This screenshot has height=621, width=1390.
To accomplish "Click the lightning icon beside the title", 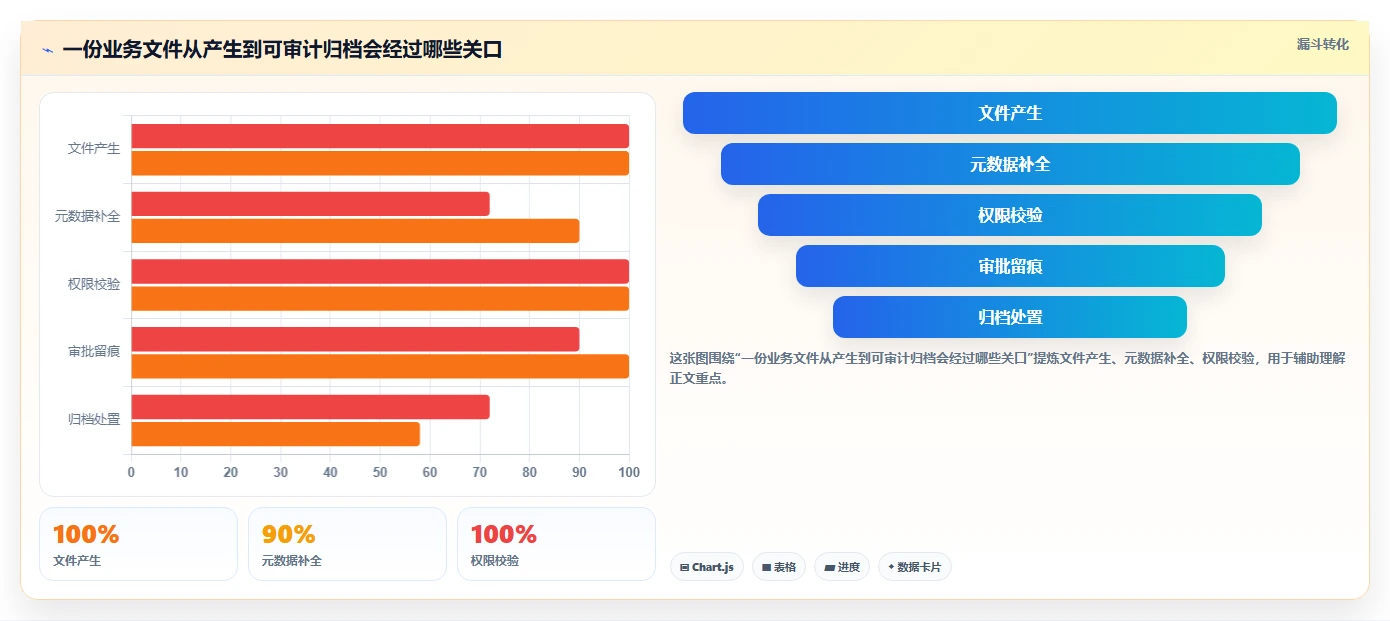I will coord(47,50).
